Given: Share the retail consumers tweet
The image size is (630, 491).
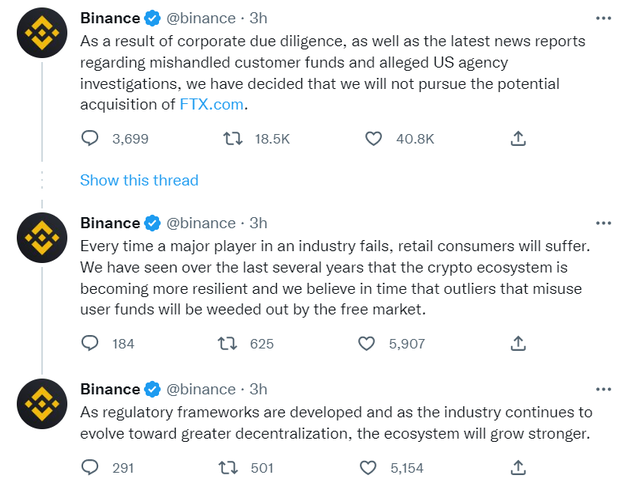Looking at the screenshot, I should 518,344.
